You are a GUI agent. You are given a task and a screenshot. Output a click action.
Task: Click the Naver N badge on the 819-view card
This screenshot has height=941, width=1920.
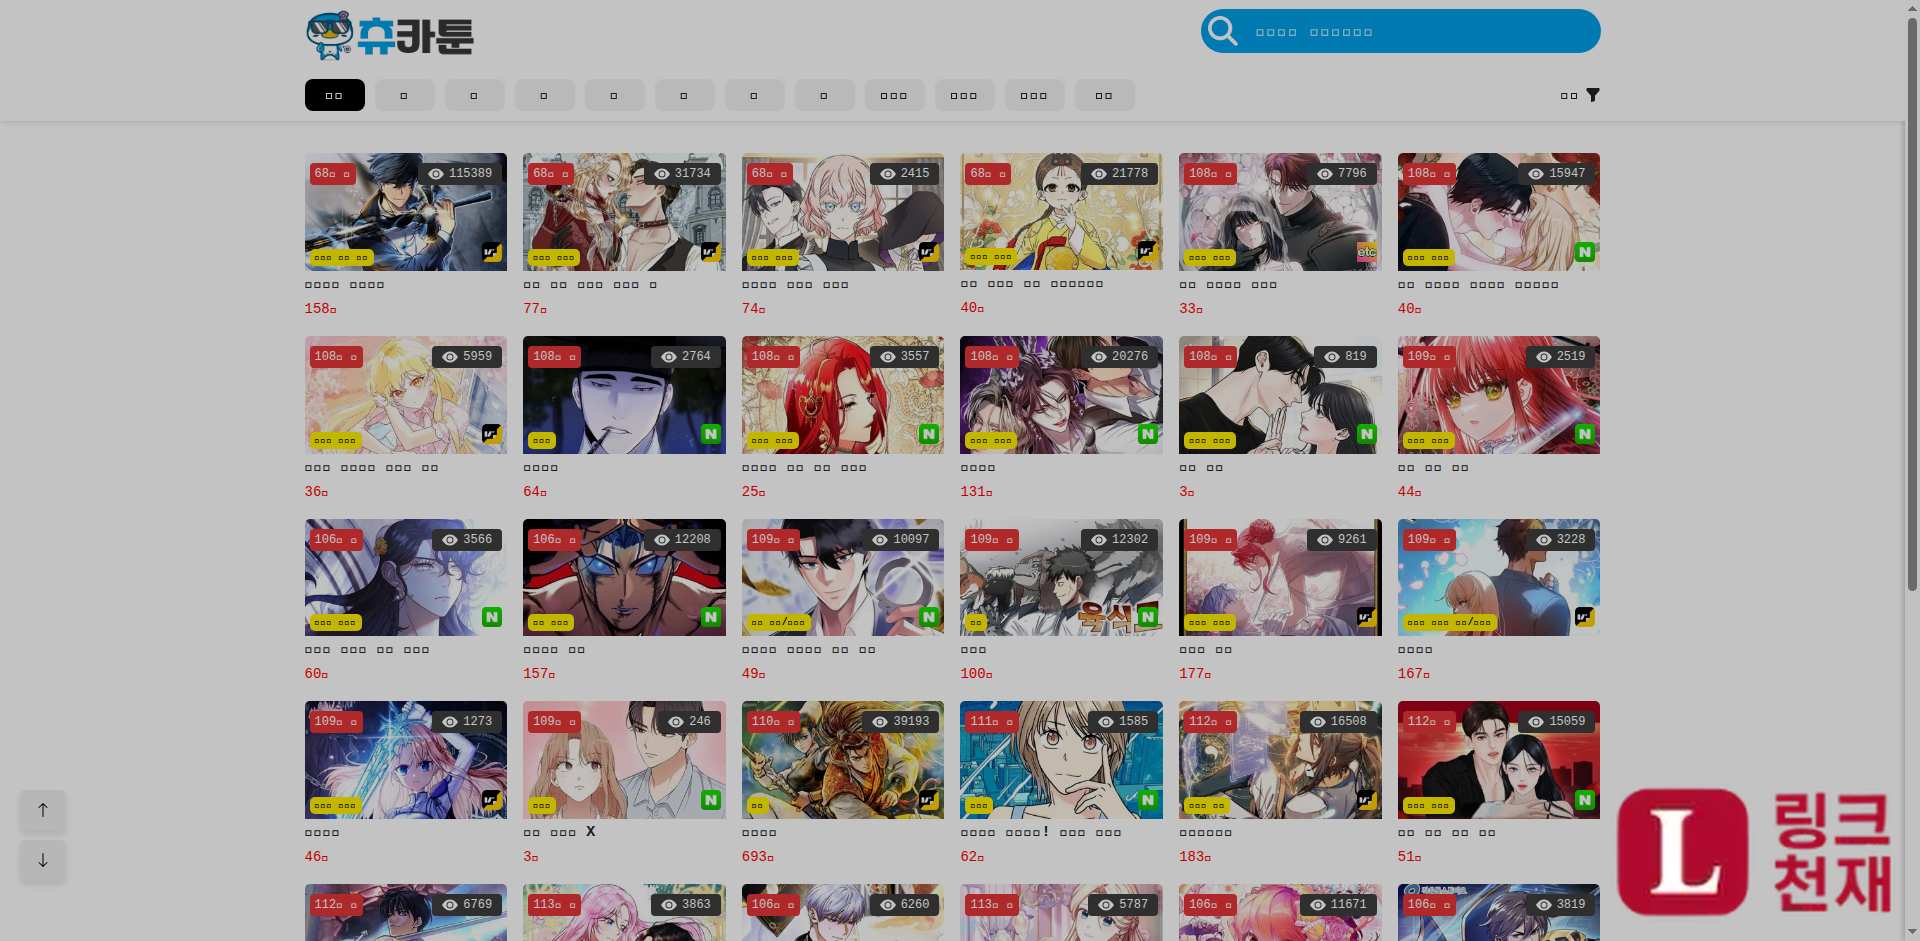pyautogui.click(x=1366, y=434)
